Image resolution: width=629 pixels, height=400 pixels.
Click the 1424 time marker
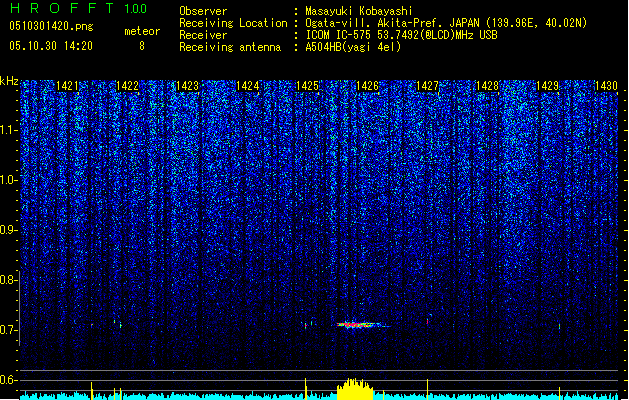pos(248,86)
